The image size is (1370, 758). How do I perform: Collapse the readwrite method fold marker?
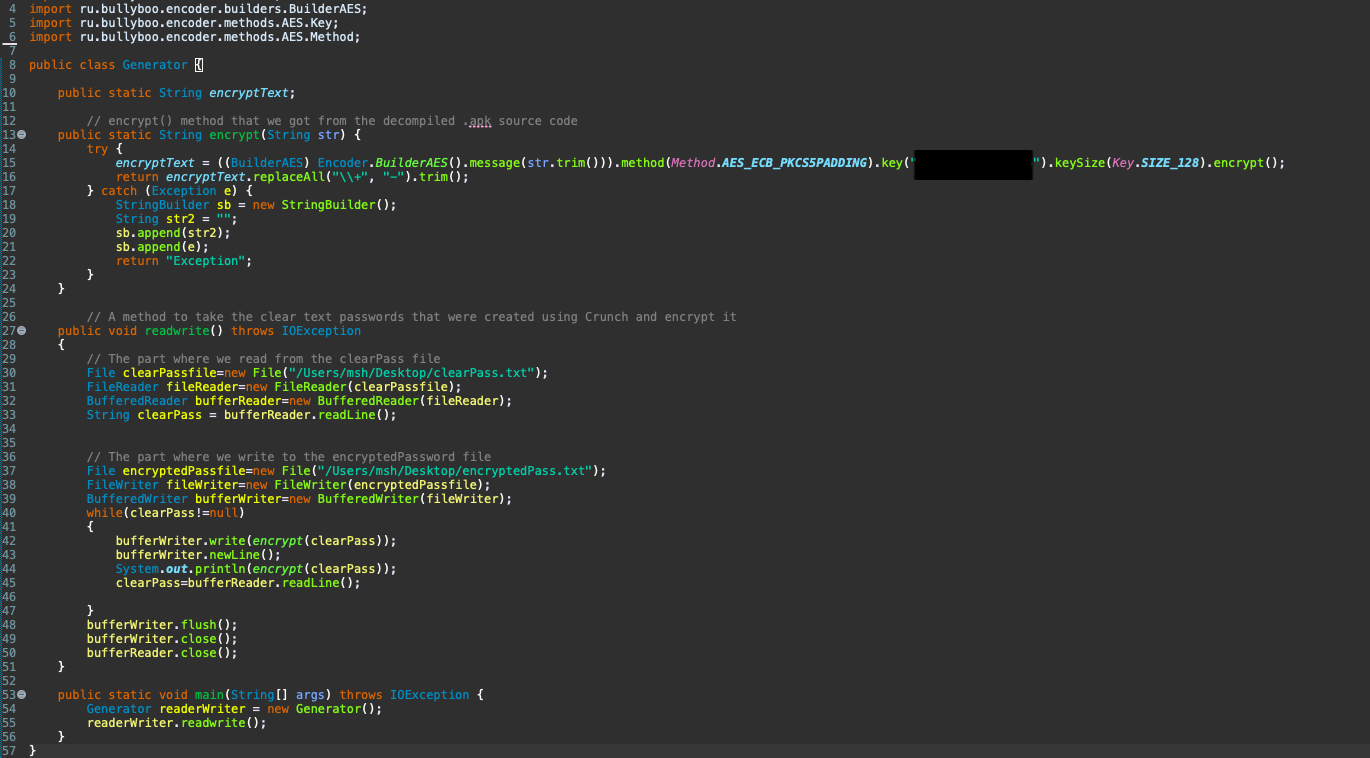pos(21,331)
